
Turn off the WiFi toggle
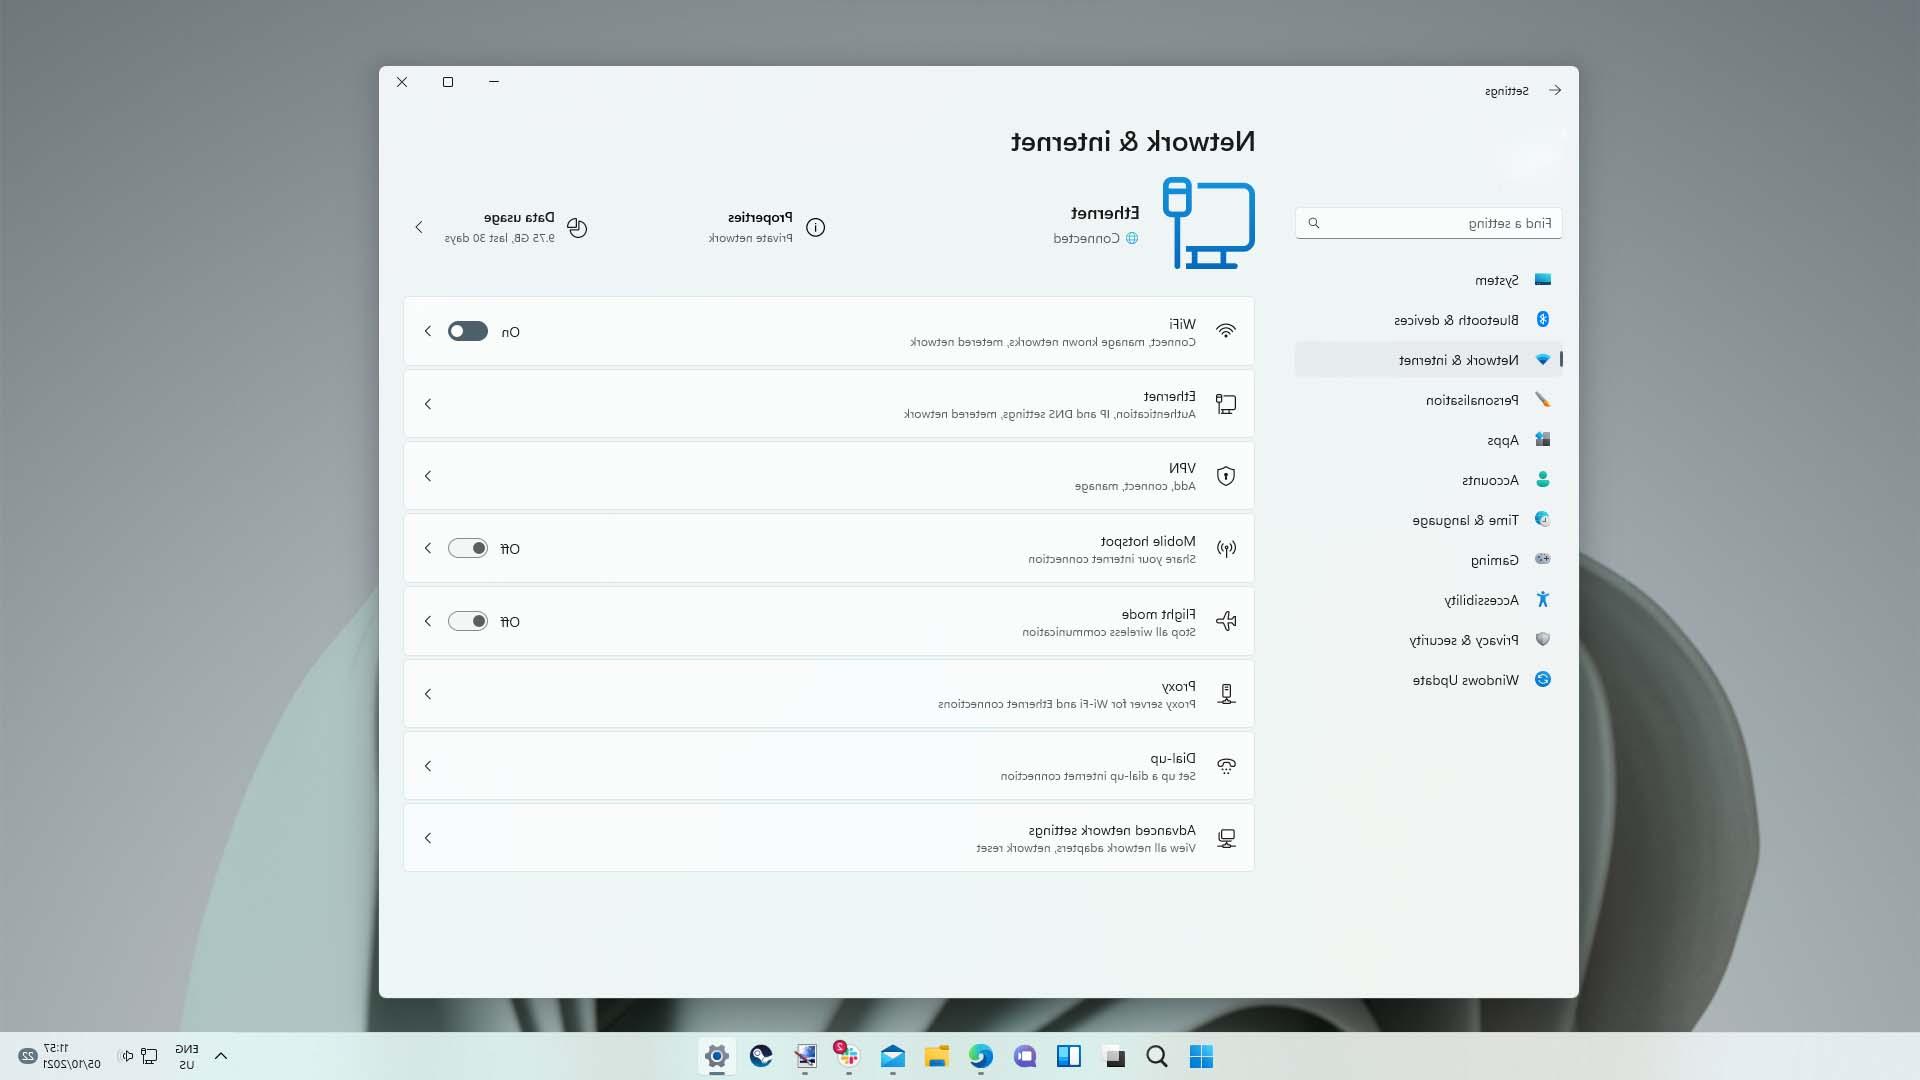pos(468,331)
